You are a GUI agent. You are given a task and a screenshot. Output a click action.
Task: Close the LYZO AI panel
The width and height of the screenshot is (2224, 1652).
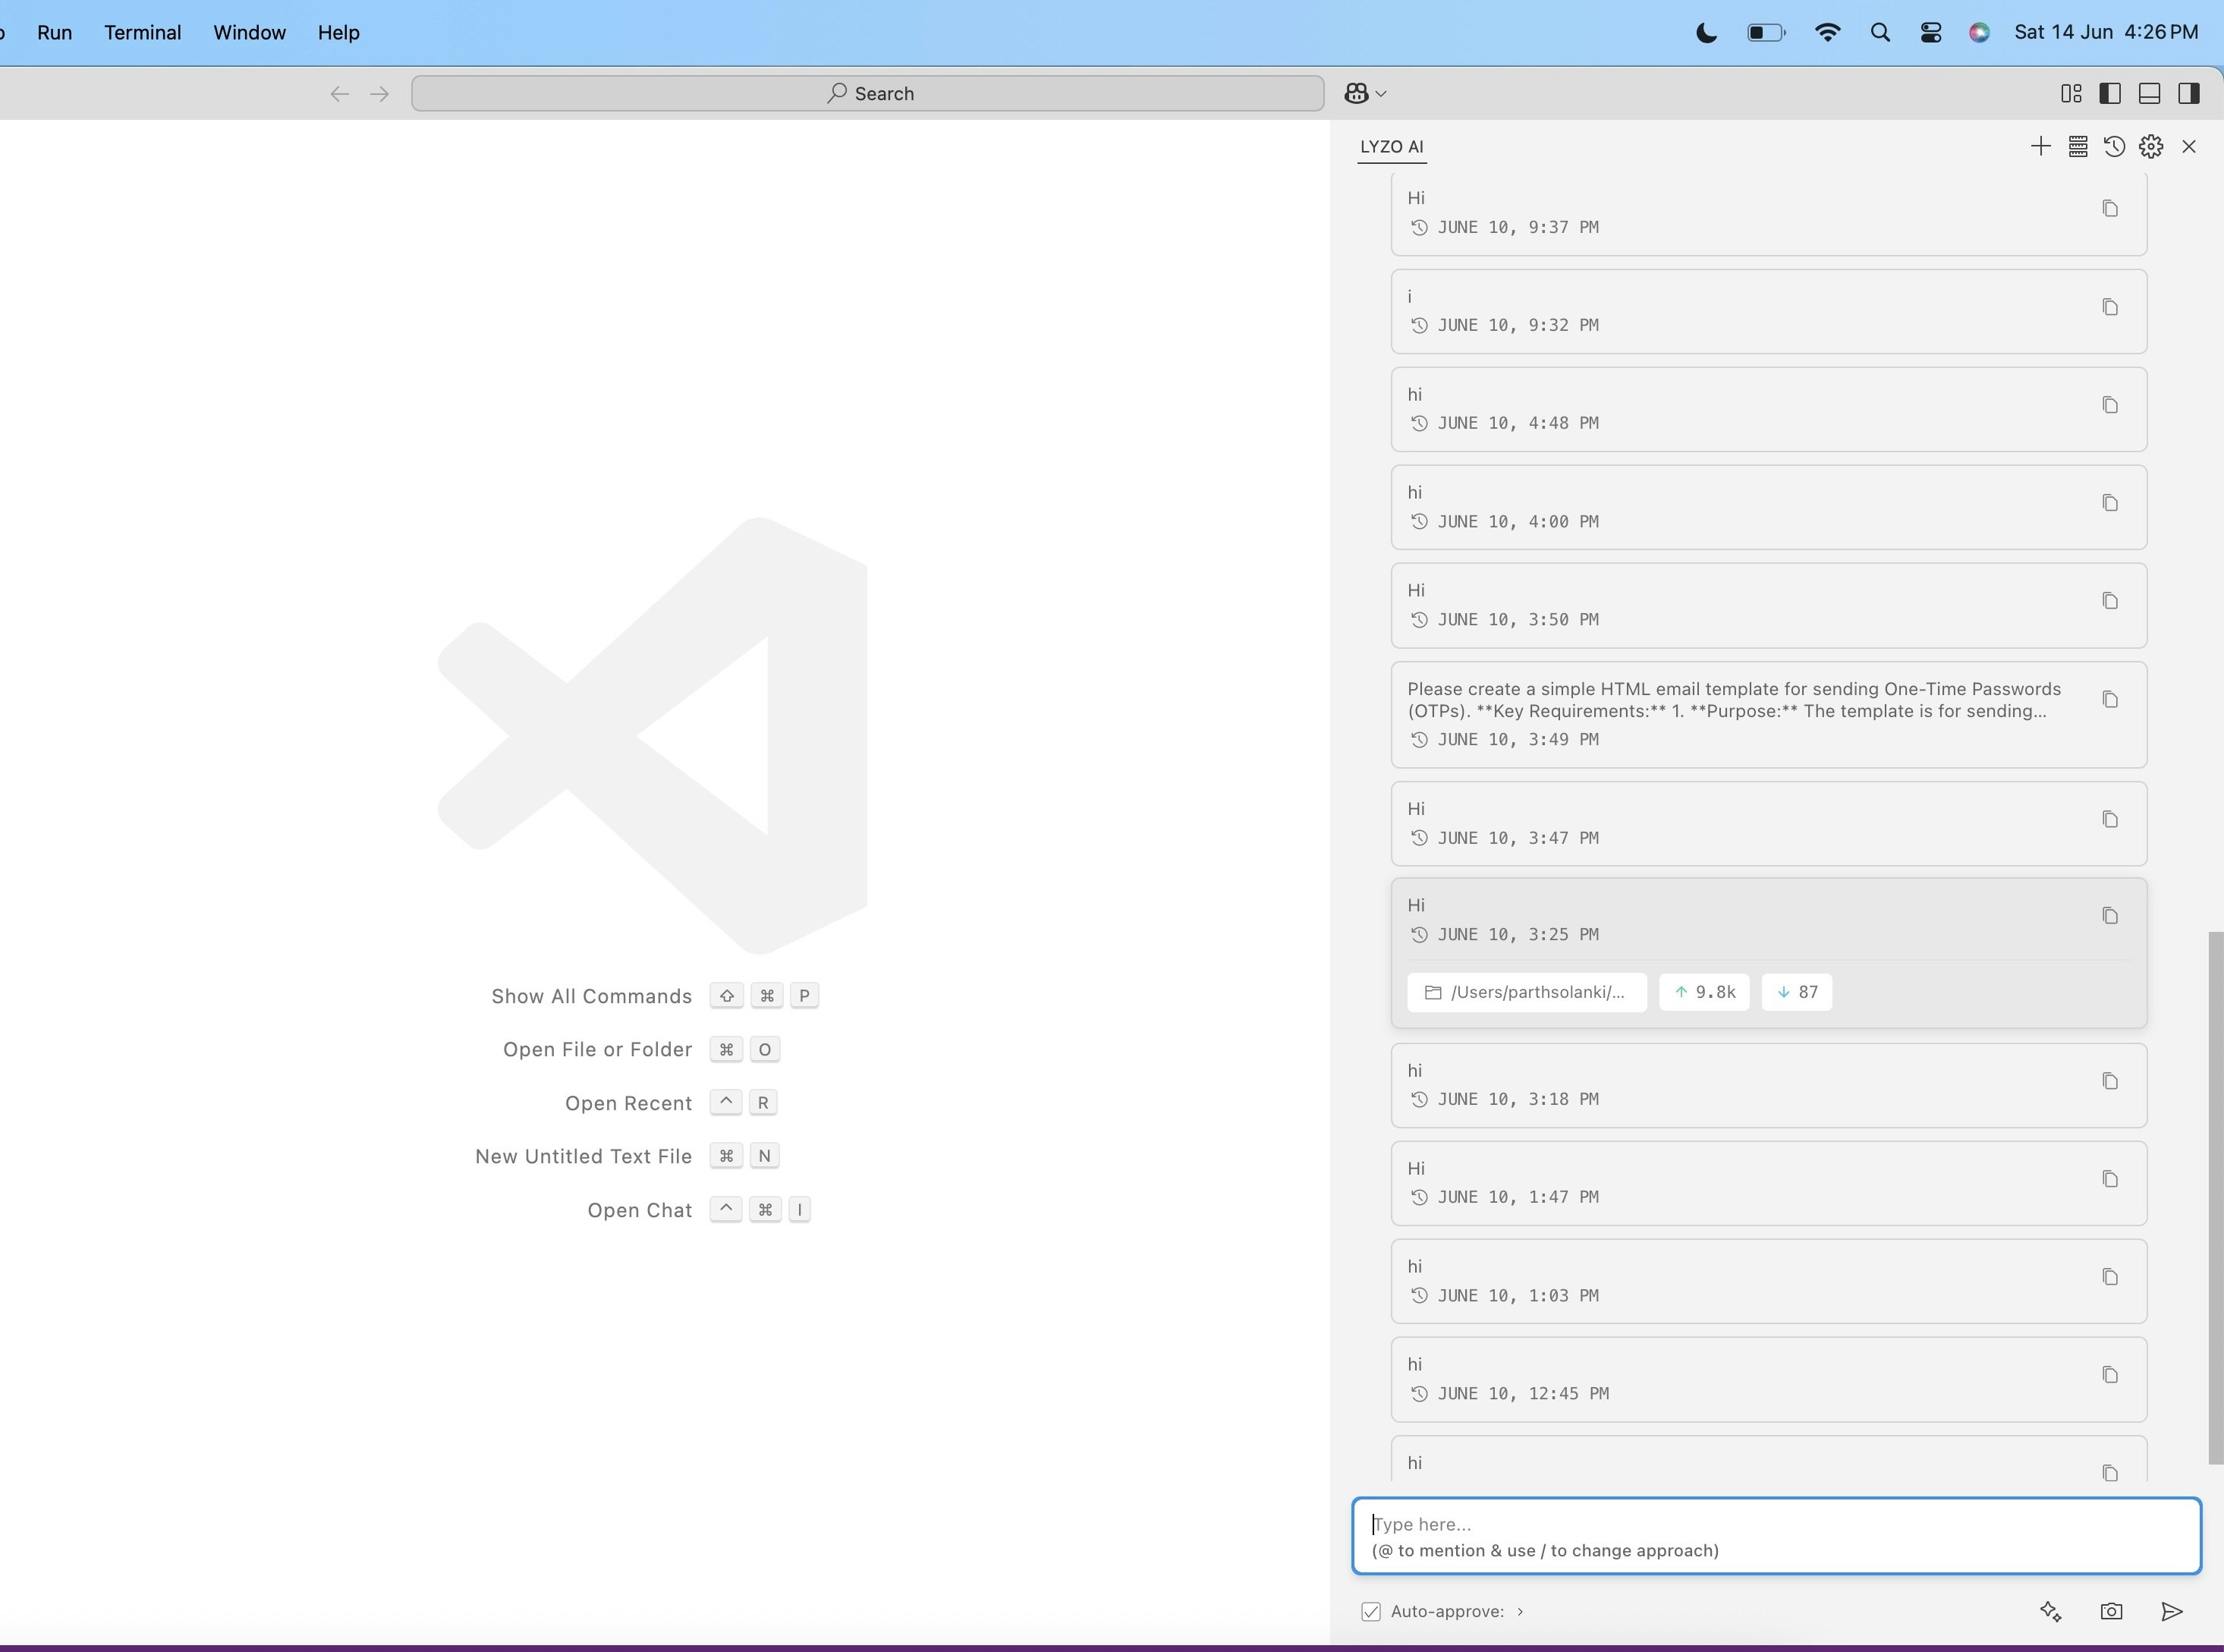pos(2189,147)
